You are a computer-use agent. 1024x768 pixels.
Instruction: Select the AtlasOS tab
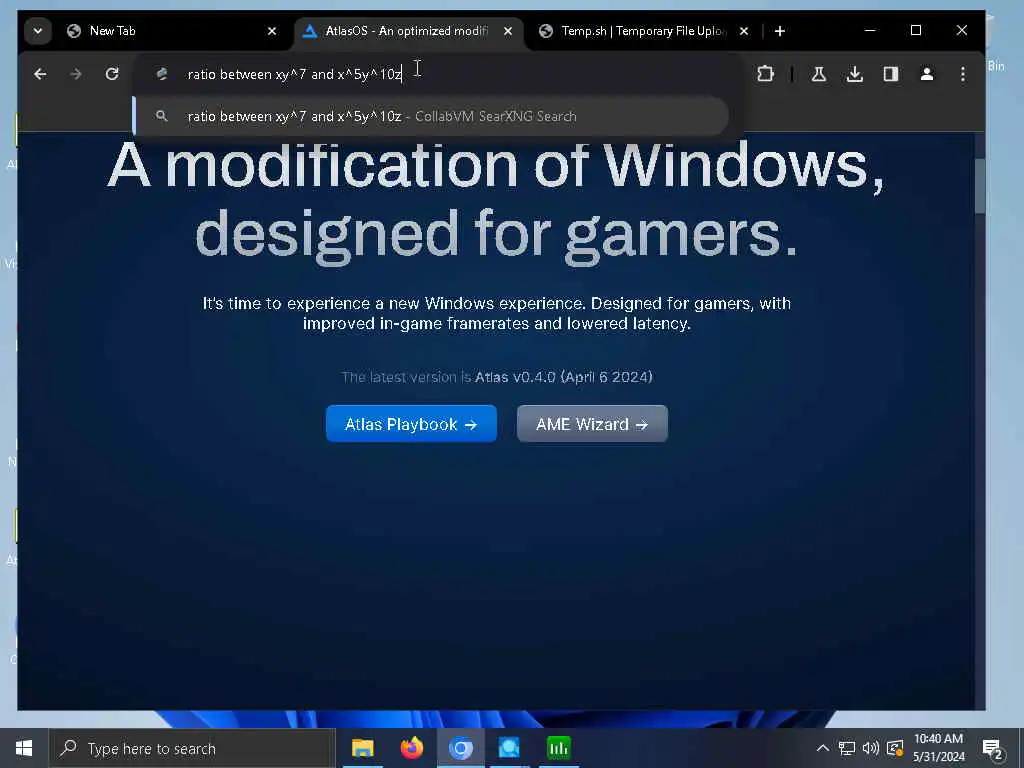coord(409,31)
